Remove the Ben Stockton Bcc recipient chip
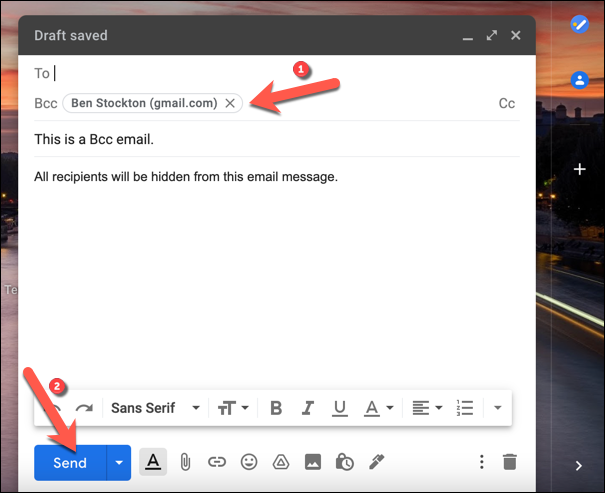Screen dimensions: 605x493 (230, 103)
